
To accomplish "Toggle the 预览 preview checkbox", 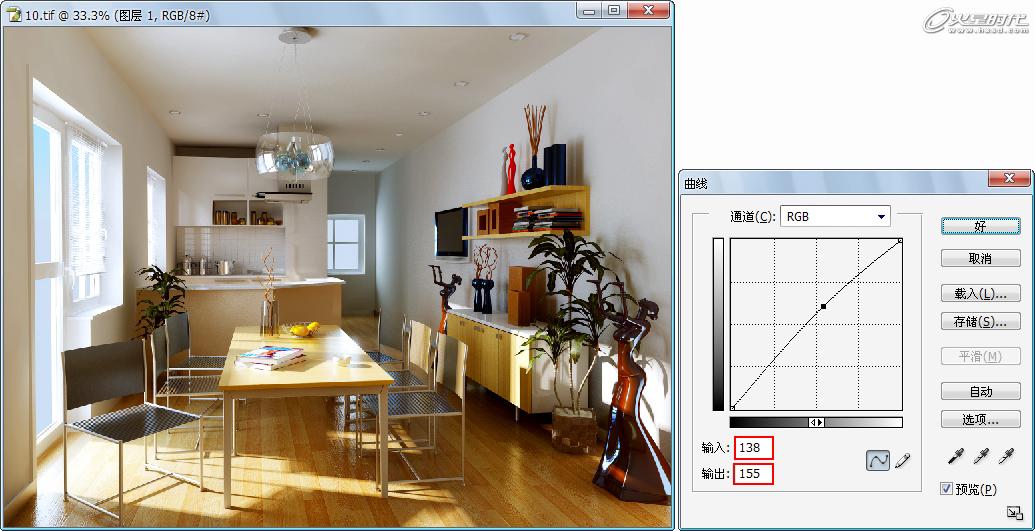I will (x=947, y=489).
